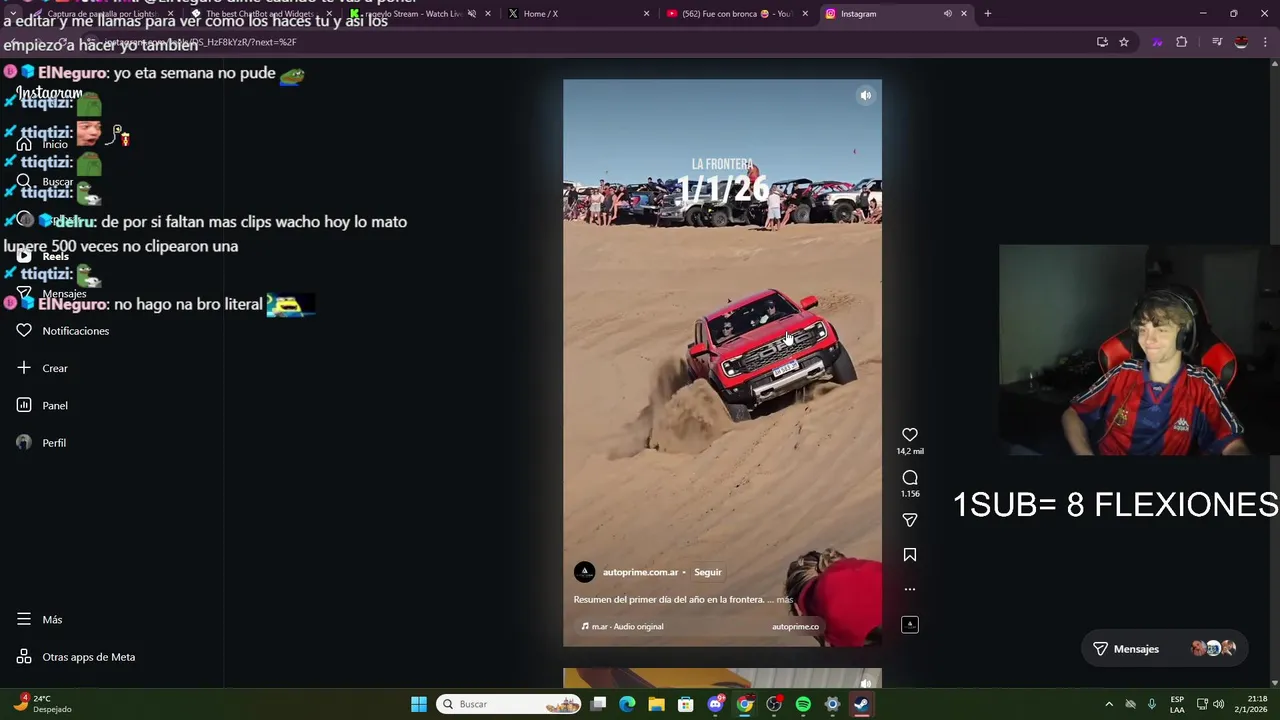Go to Instagram Inicio in the sidebar

click(43, 144)
